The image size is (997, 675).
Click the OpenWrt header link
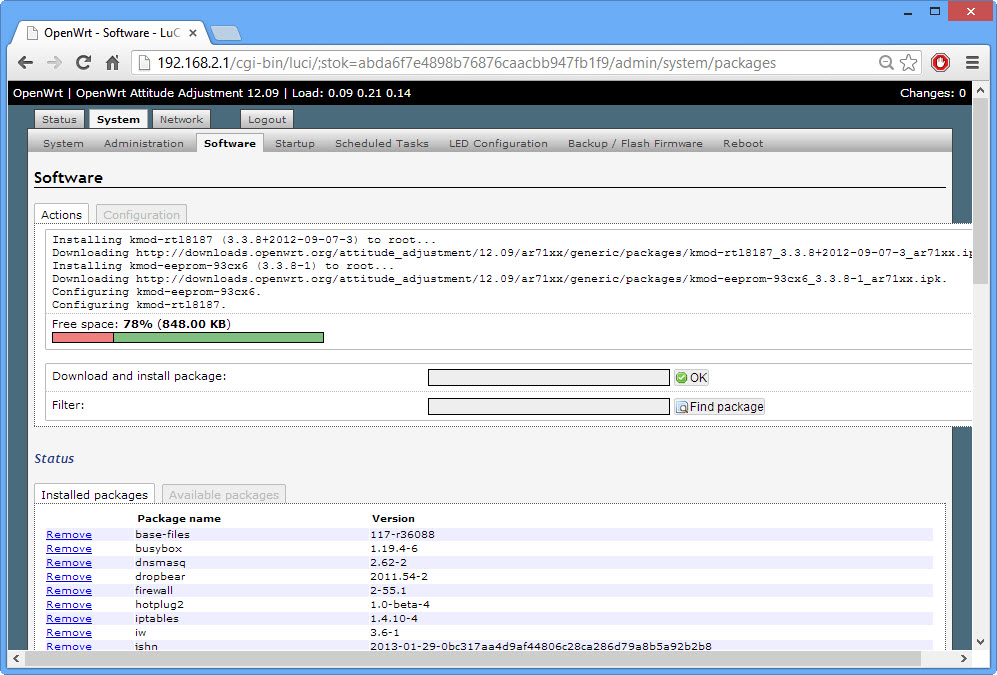[x=38, y=93]
